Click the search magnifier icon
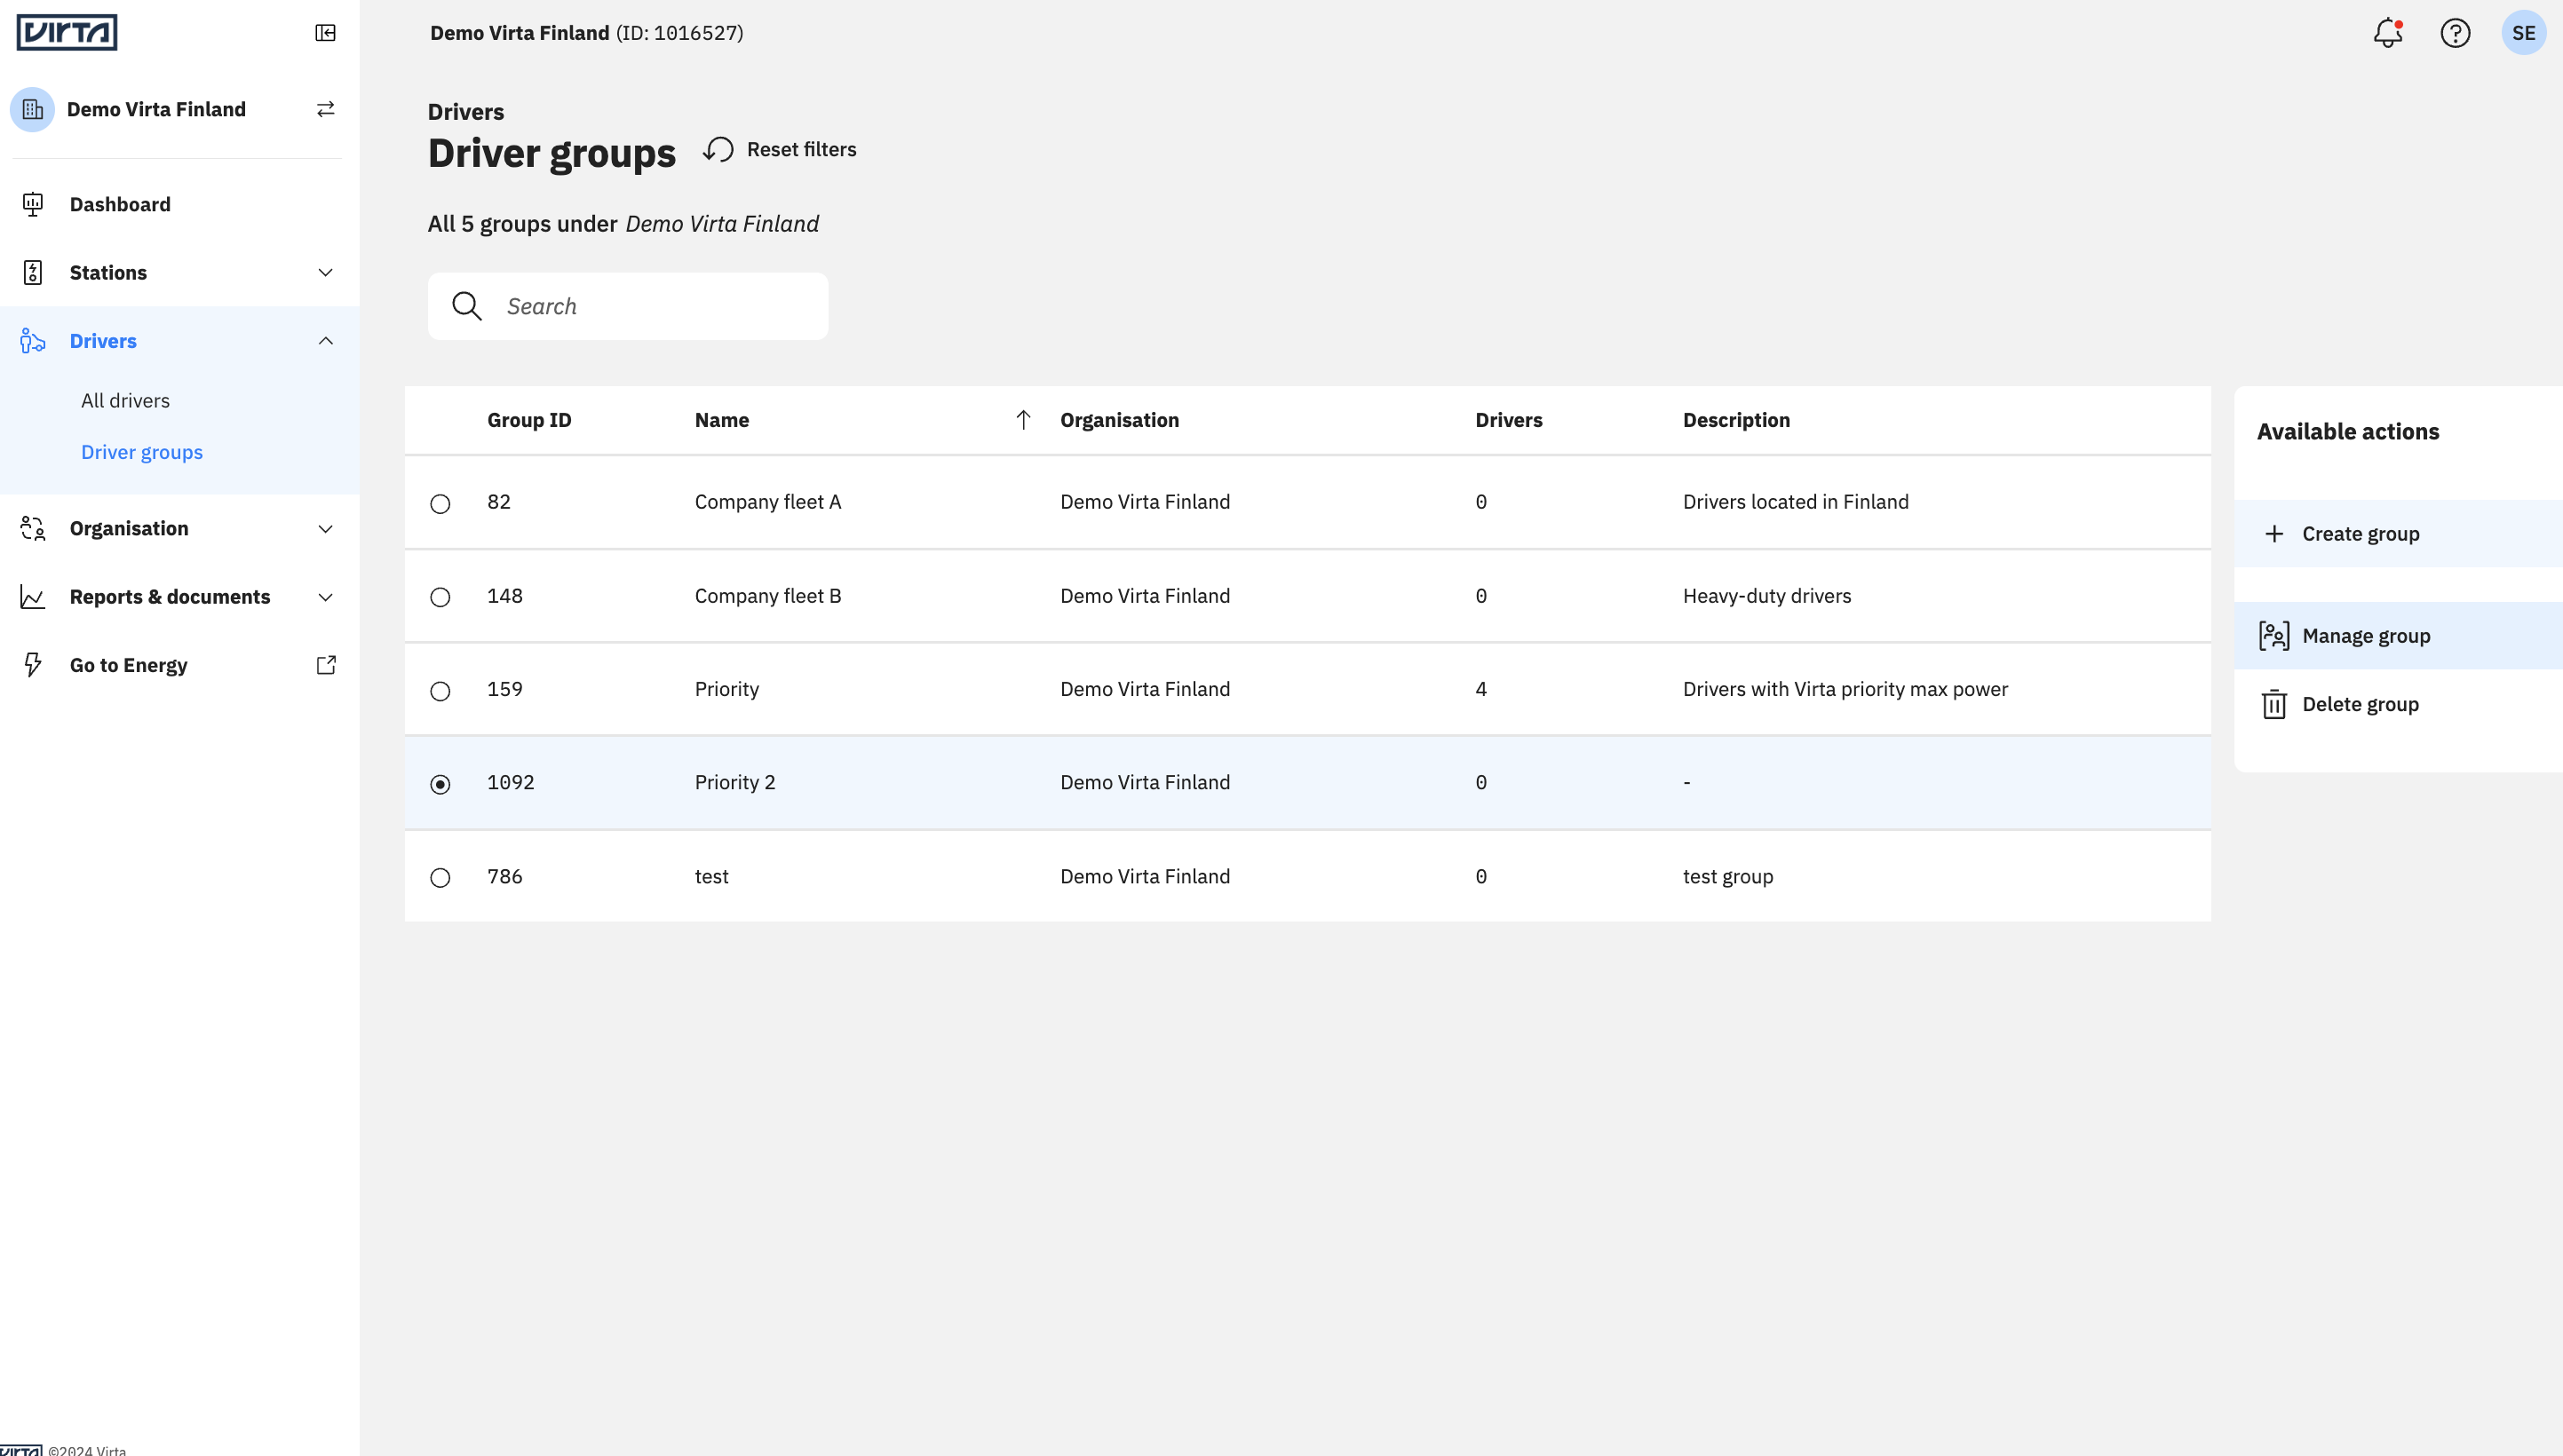This screenshot has height=1456, width=2563. click(467, 306)
